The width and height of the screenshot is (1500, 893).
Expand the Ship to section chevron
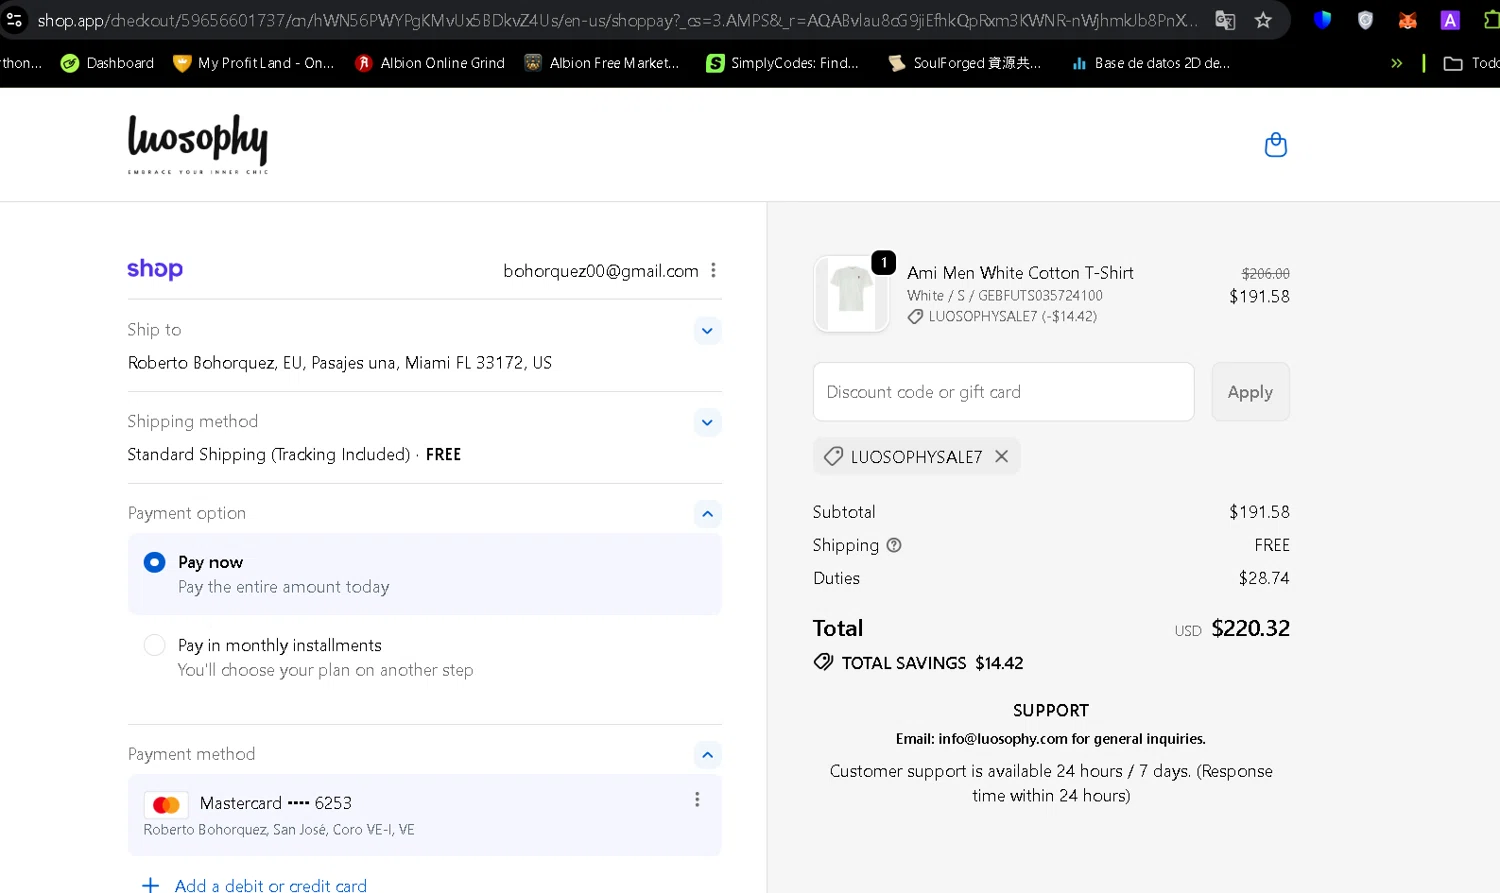tap(707, 331)
